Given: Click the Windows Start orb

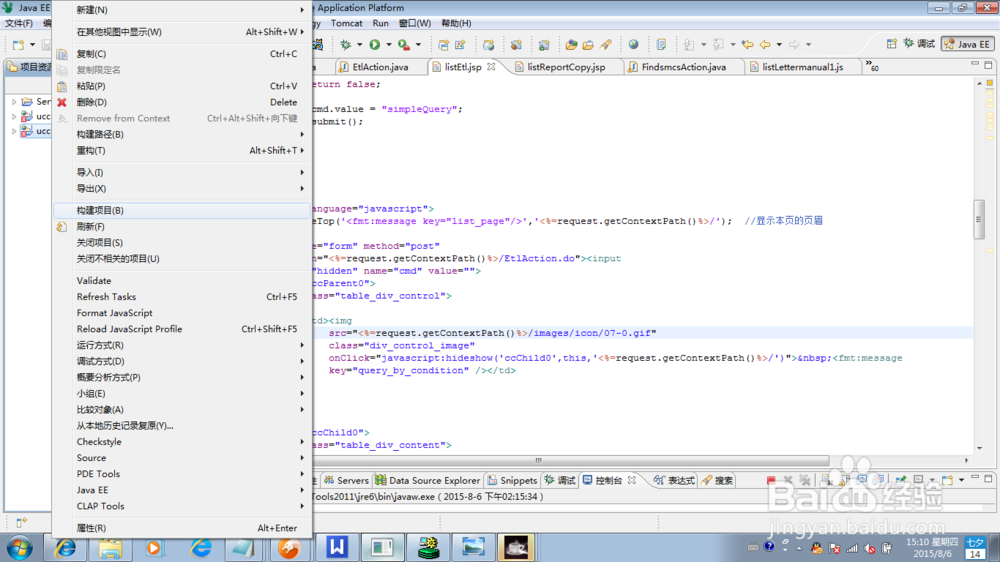Looking at the screenshot, I should [20, 548].
